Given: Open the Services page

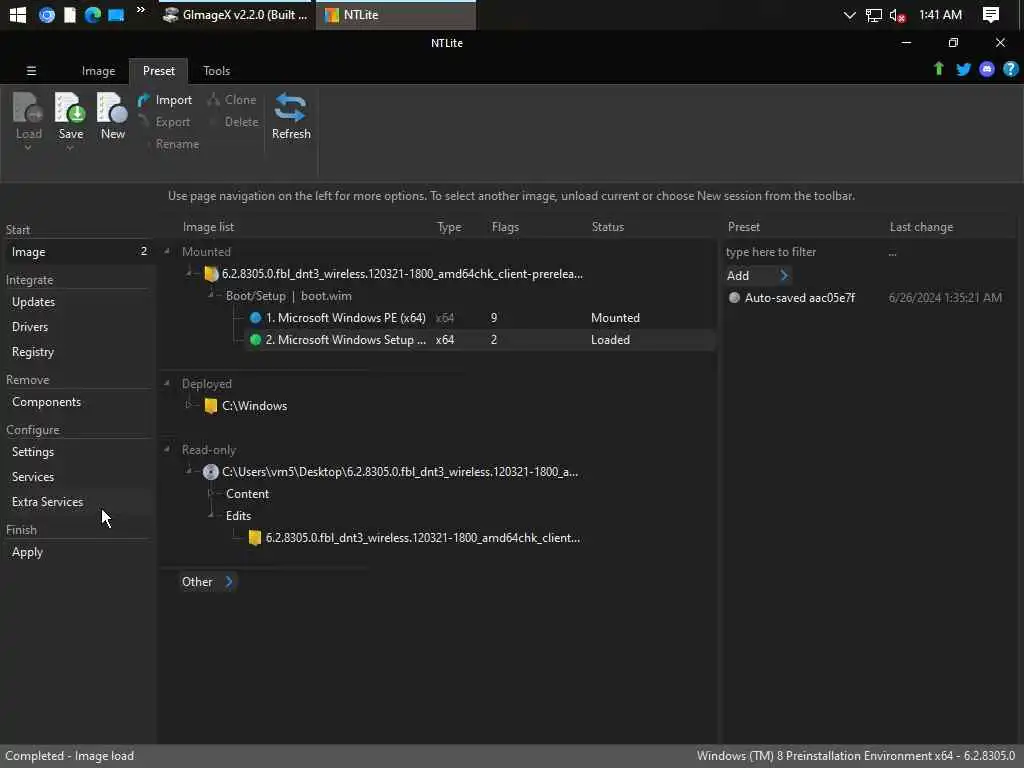Looking at the screenshot, I should [33, 477].
